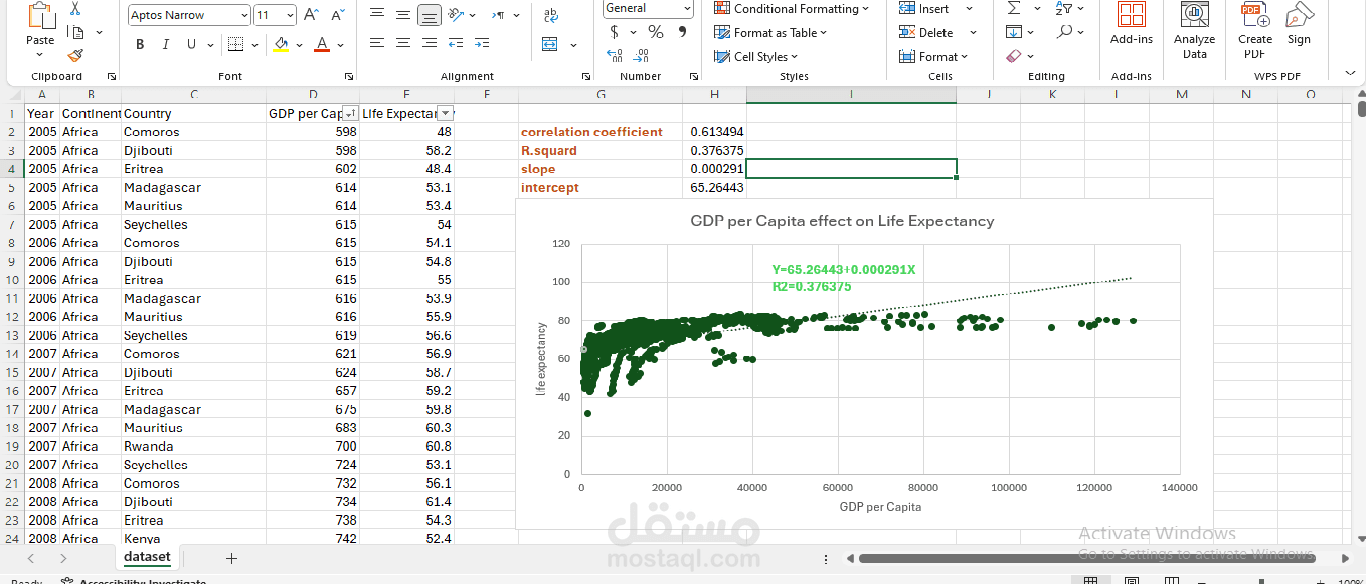
Task: Click the Format Painter brush
Action: click(75, 56)
